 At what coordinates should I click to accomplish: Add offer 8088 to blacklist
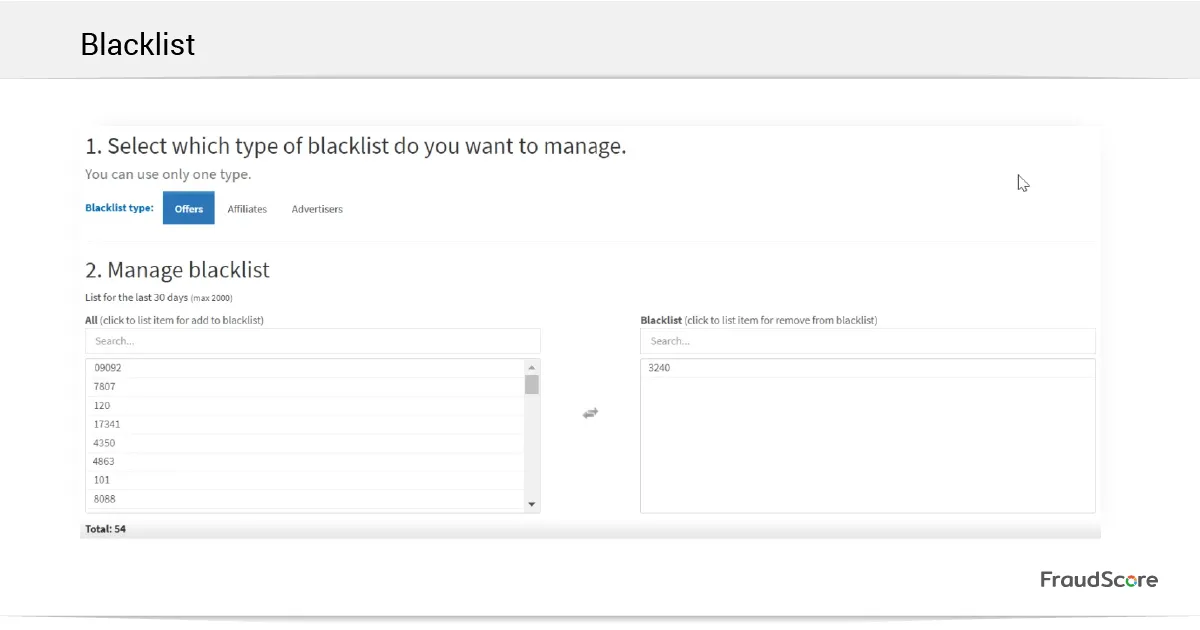(304, 499)
